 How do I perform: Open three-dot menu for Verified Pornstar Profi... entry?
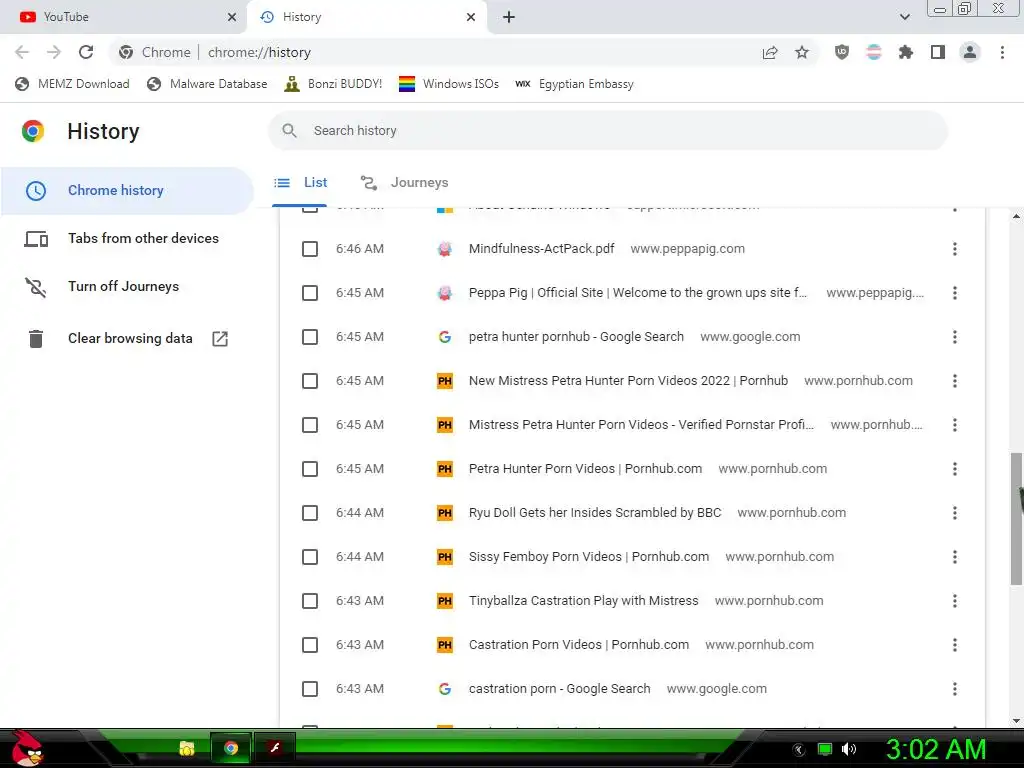click(955, 425)
